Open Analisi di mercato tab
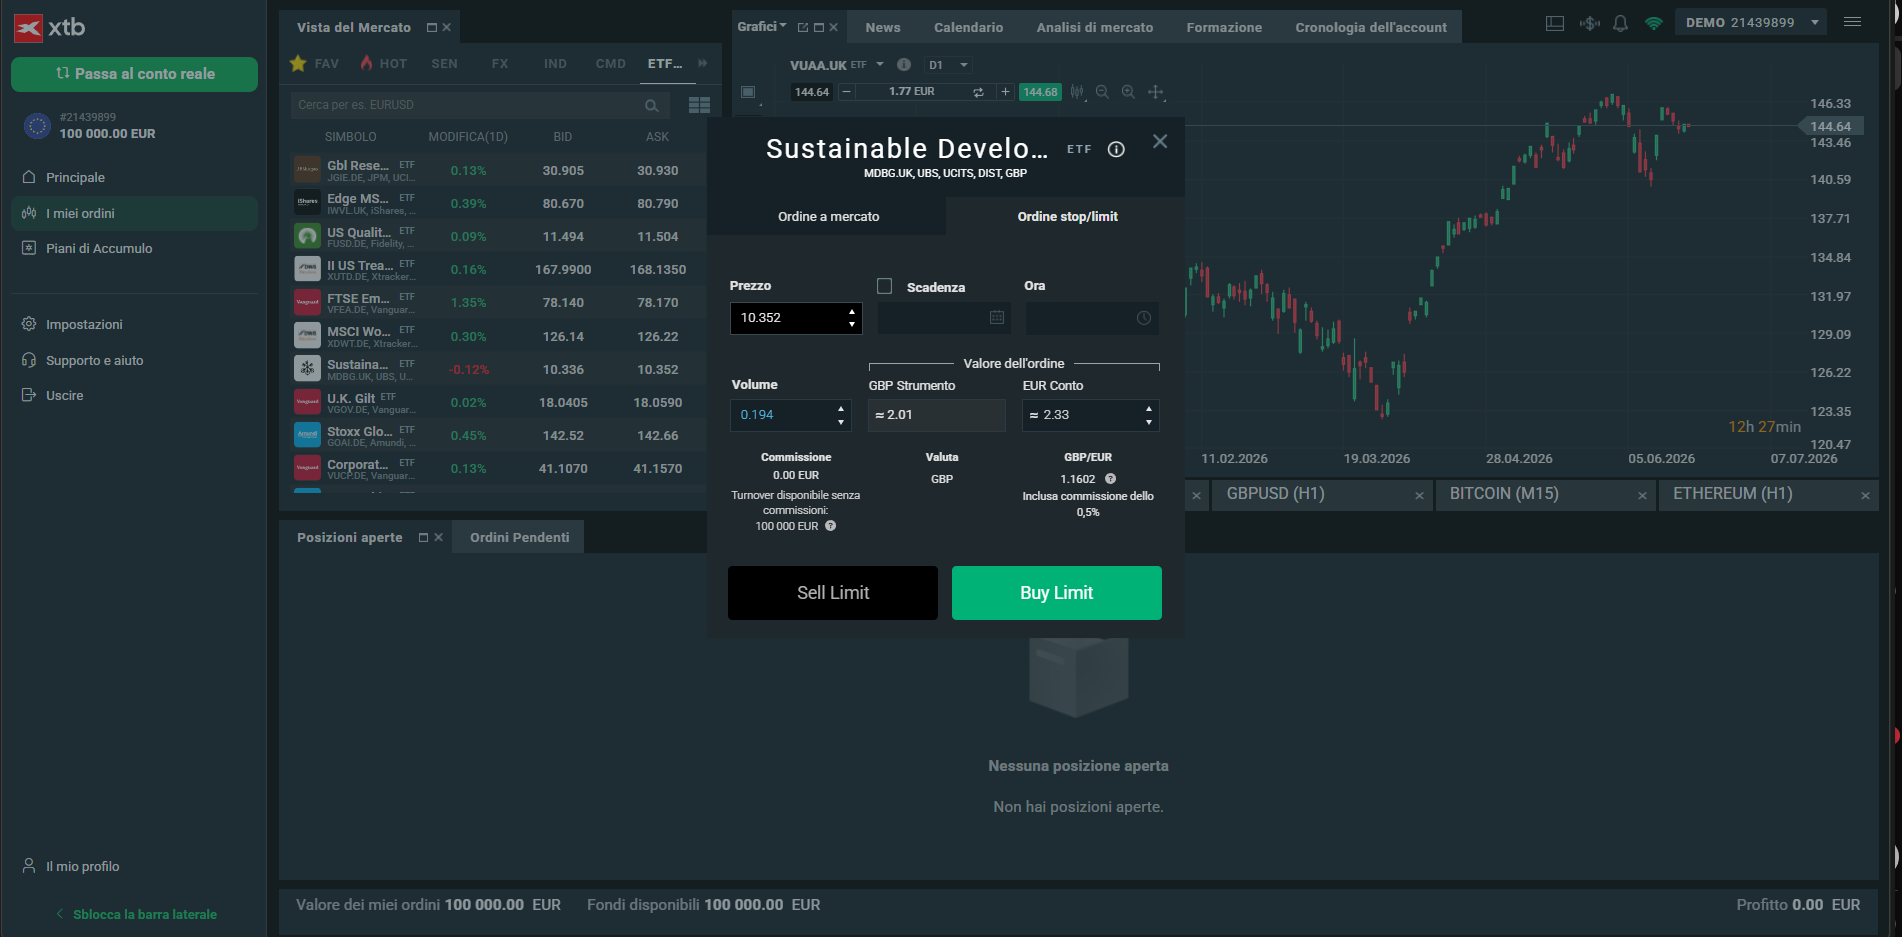This screenshot has height=937, width=1902. 1095,27
